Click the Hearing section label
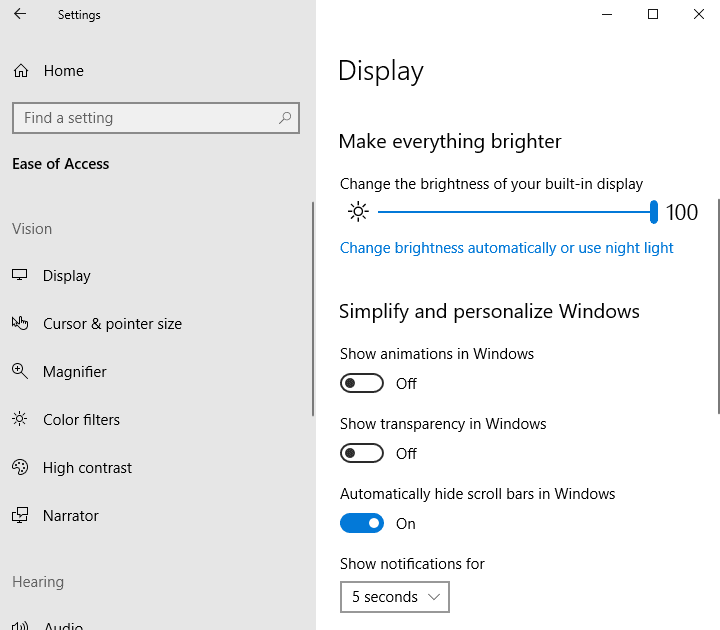The height and width of the screenshot is (630, 720). coord(38,582)
